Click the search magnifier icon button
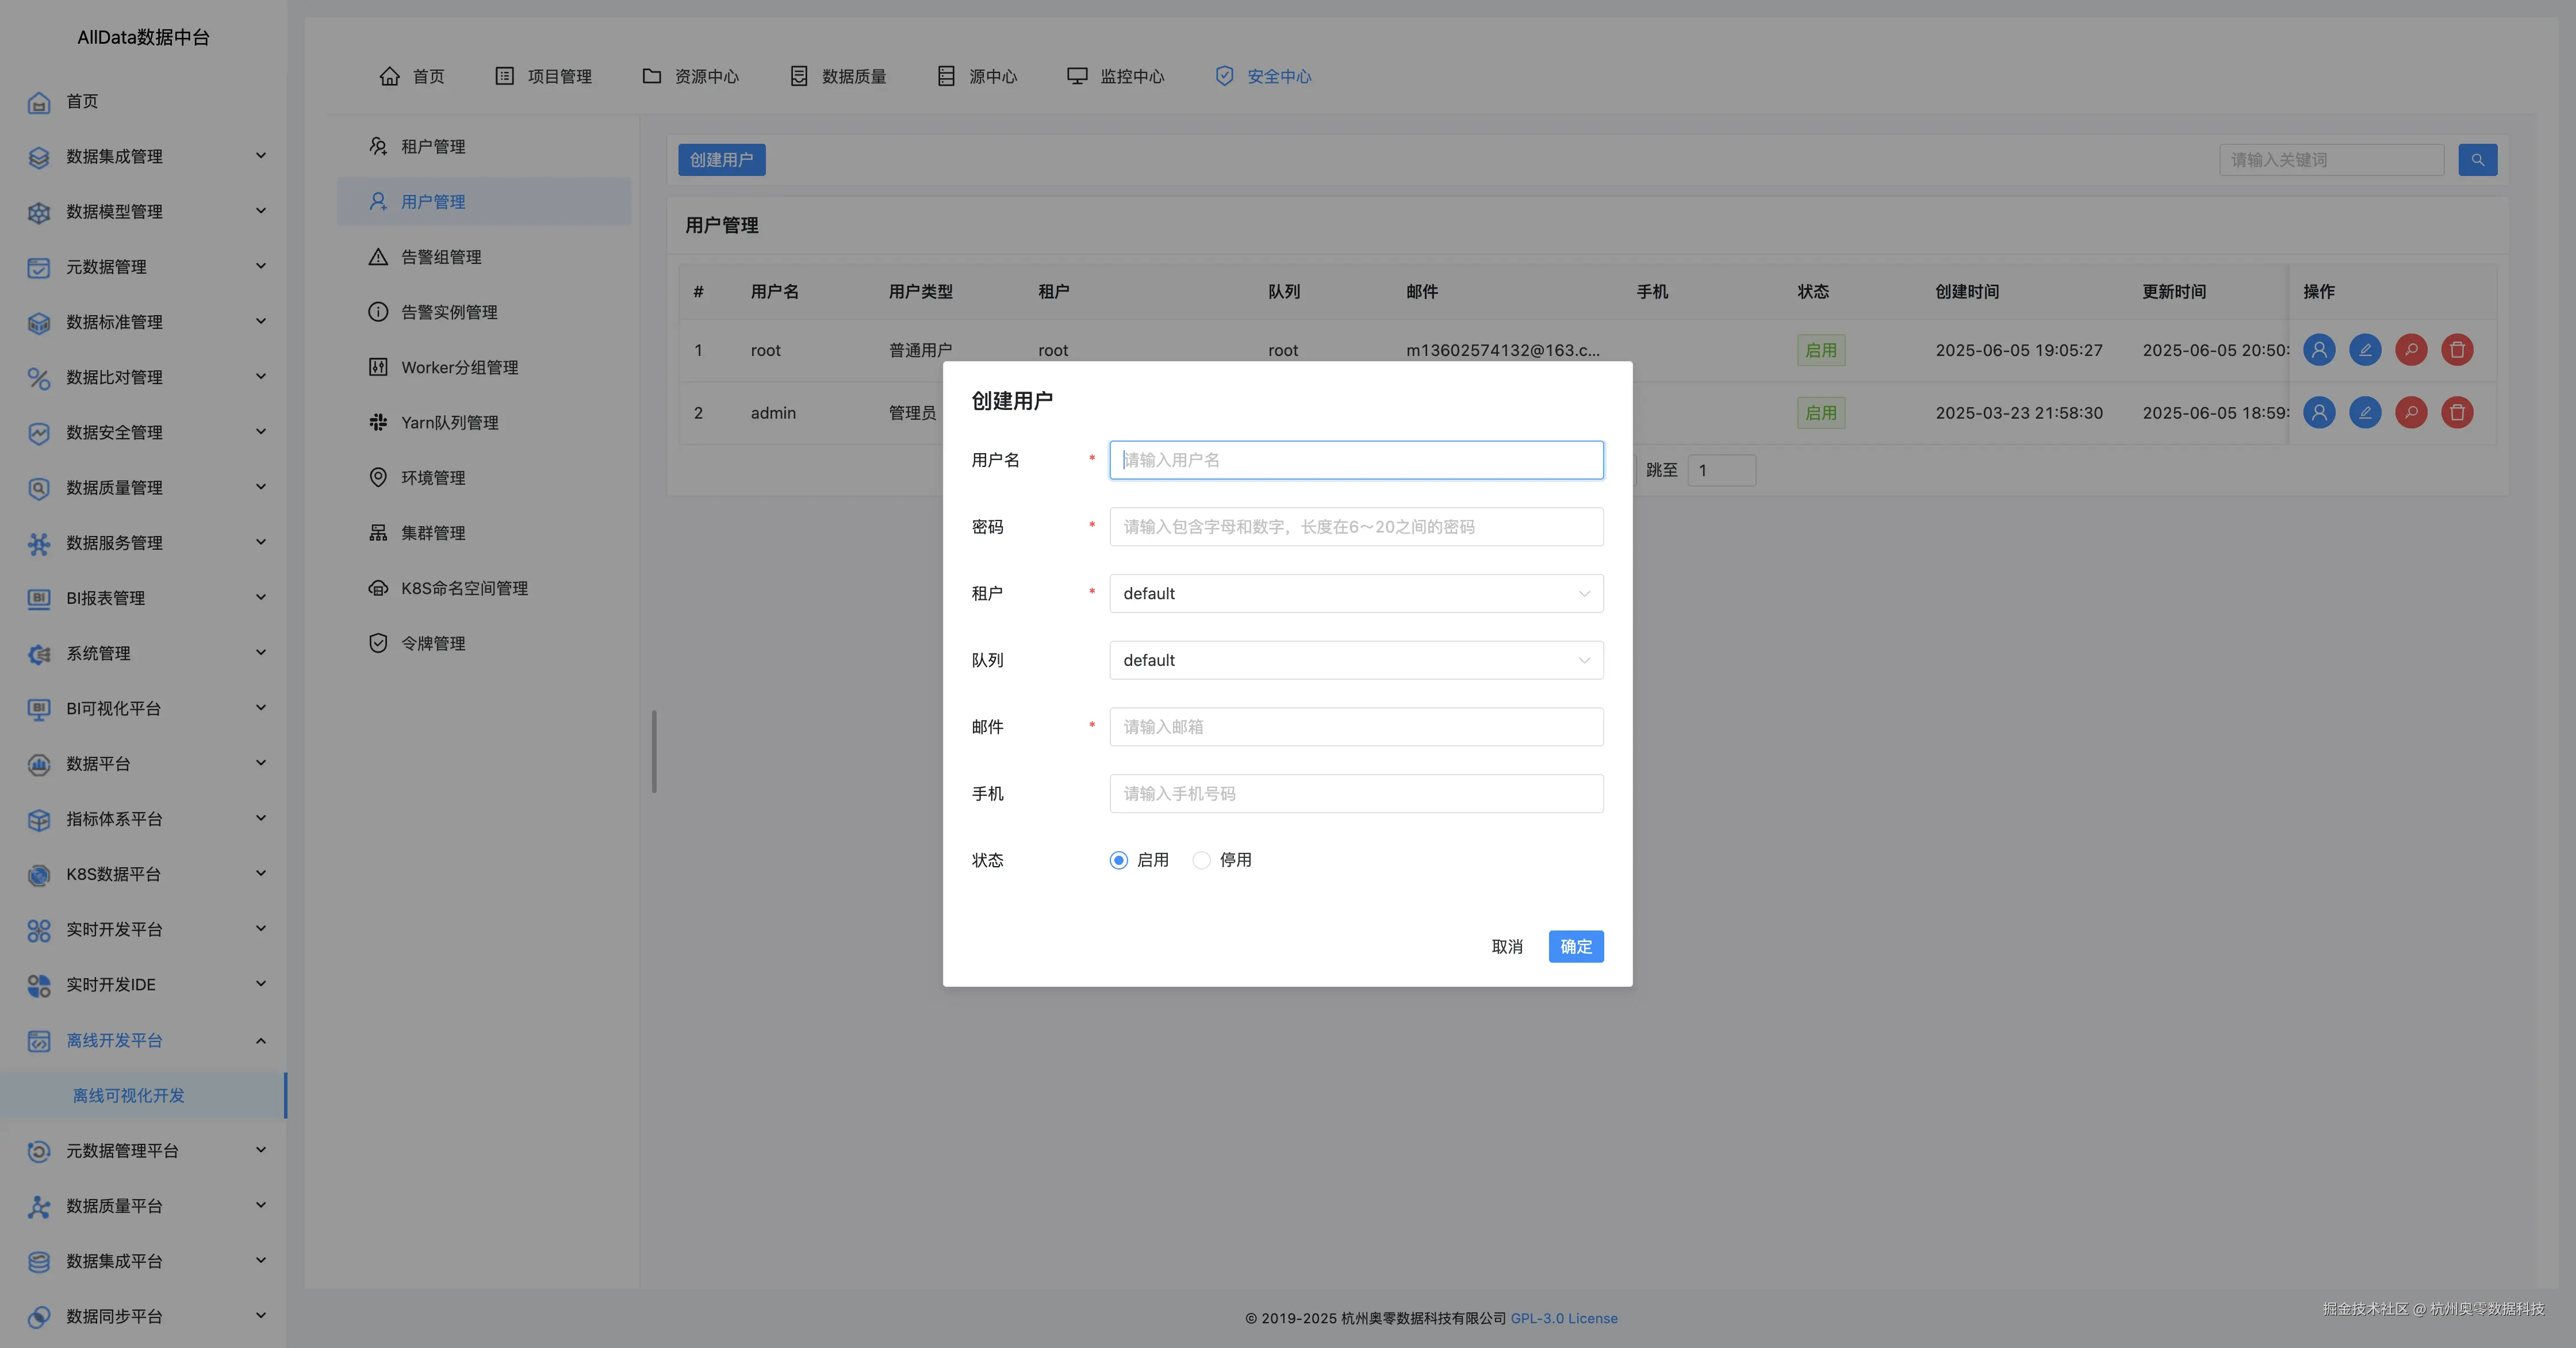This screenshot has width=2576, height=1348. point(2477,160)
